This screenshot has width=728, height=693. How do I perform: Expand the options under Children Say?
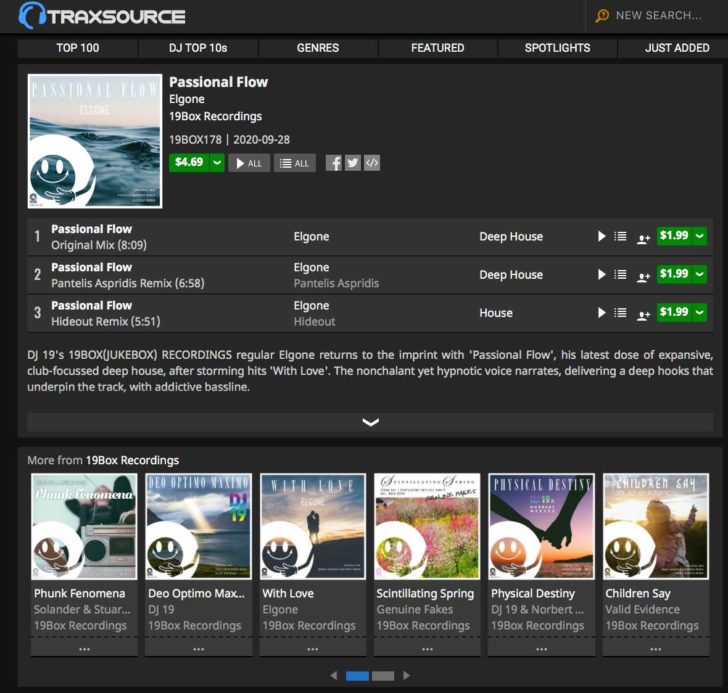coord(656,648)
